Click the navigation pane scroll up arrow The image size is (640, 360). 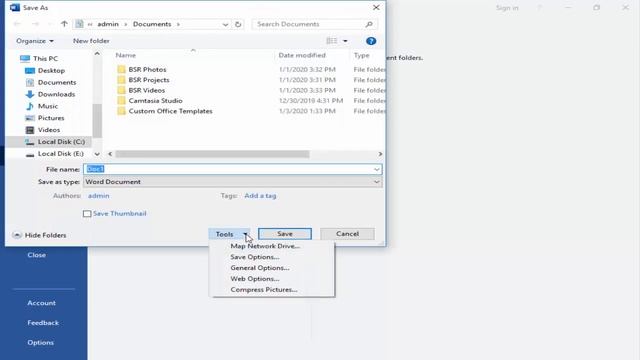(97, 53)
